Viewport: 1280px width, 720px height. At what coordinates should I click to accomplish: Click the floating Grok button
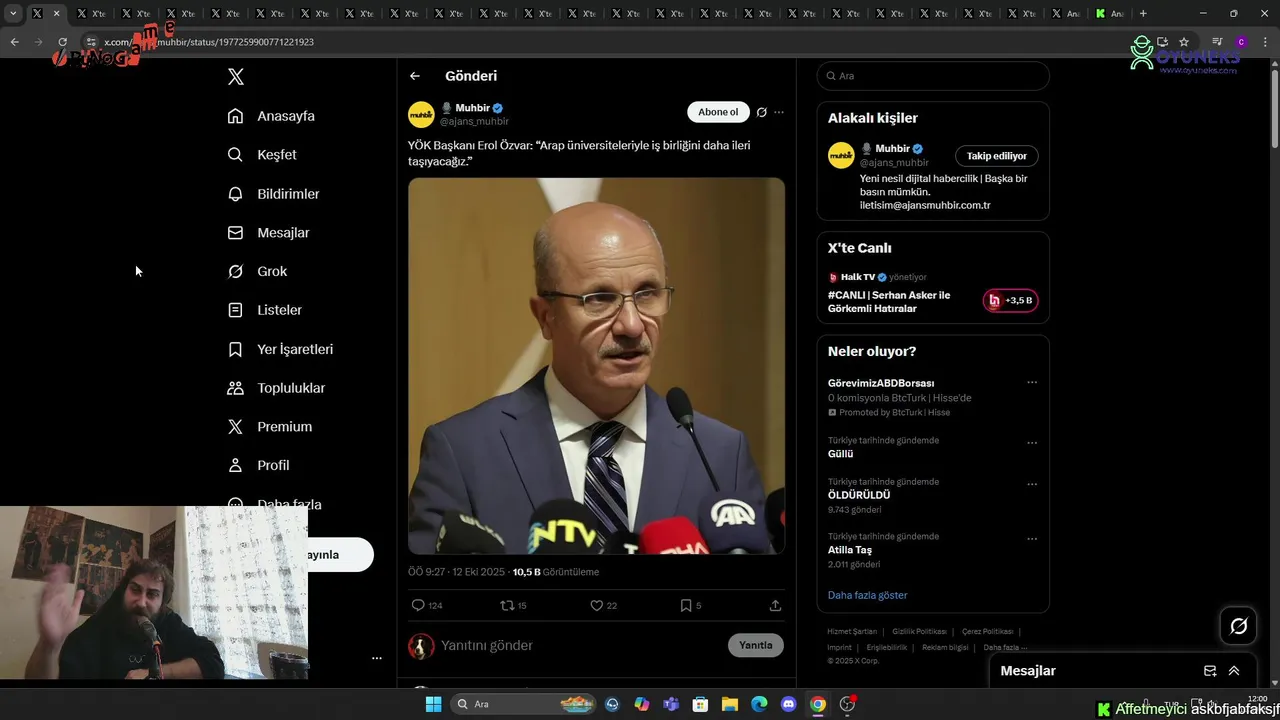pyautogui.click(x=1239, y=626)
